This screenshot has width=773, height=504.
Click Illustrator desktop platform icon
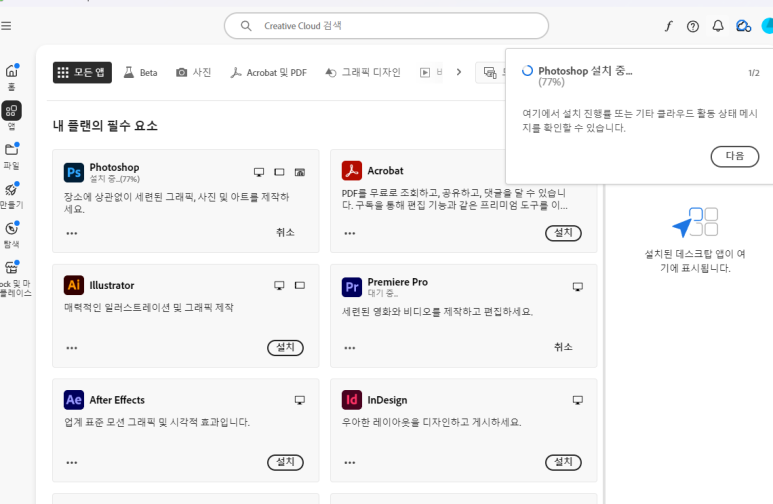279,285
